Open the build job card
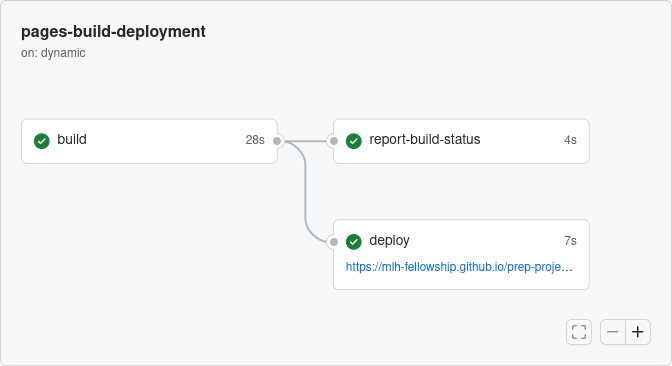This screenshot has width=672, height=366. 149,141
